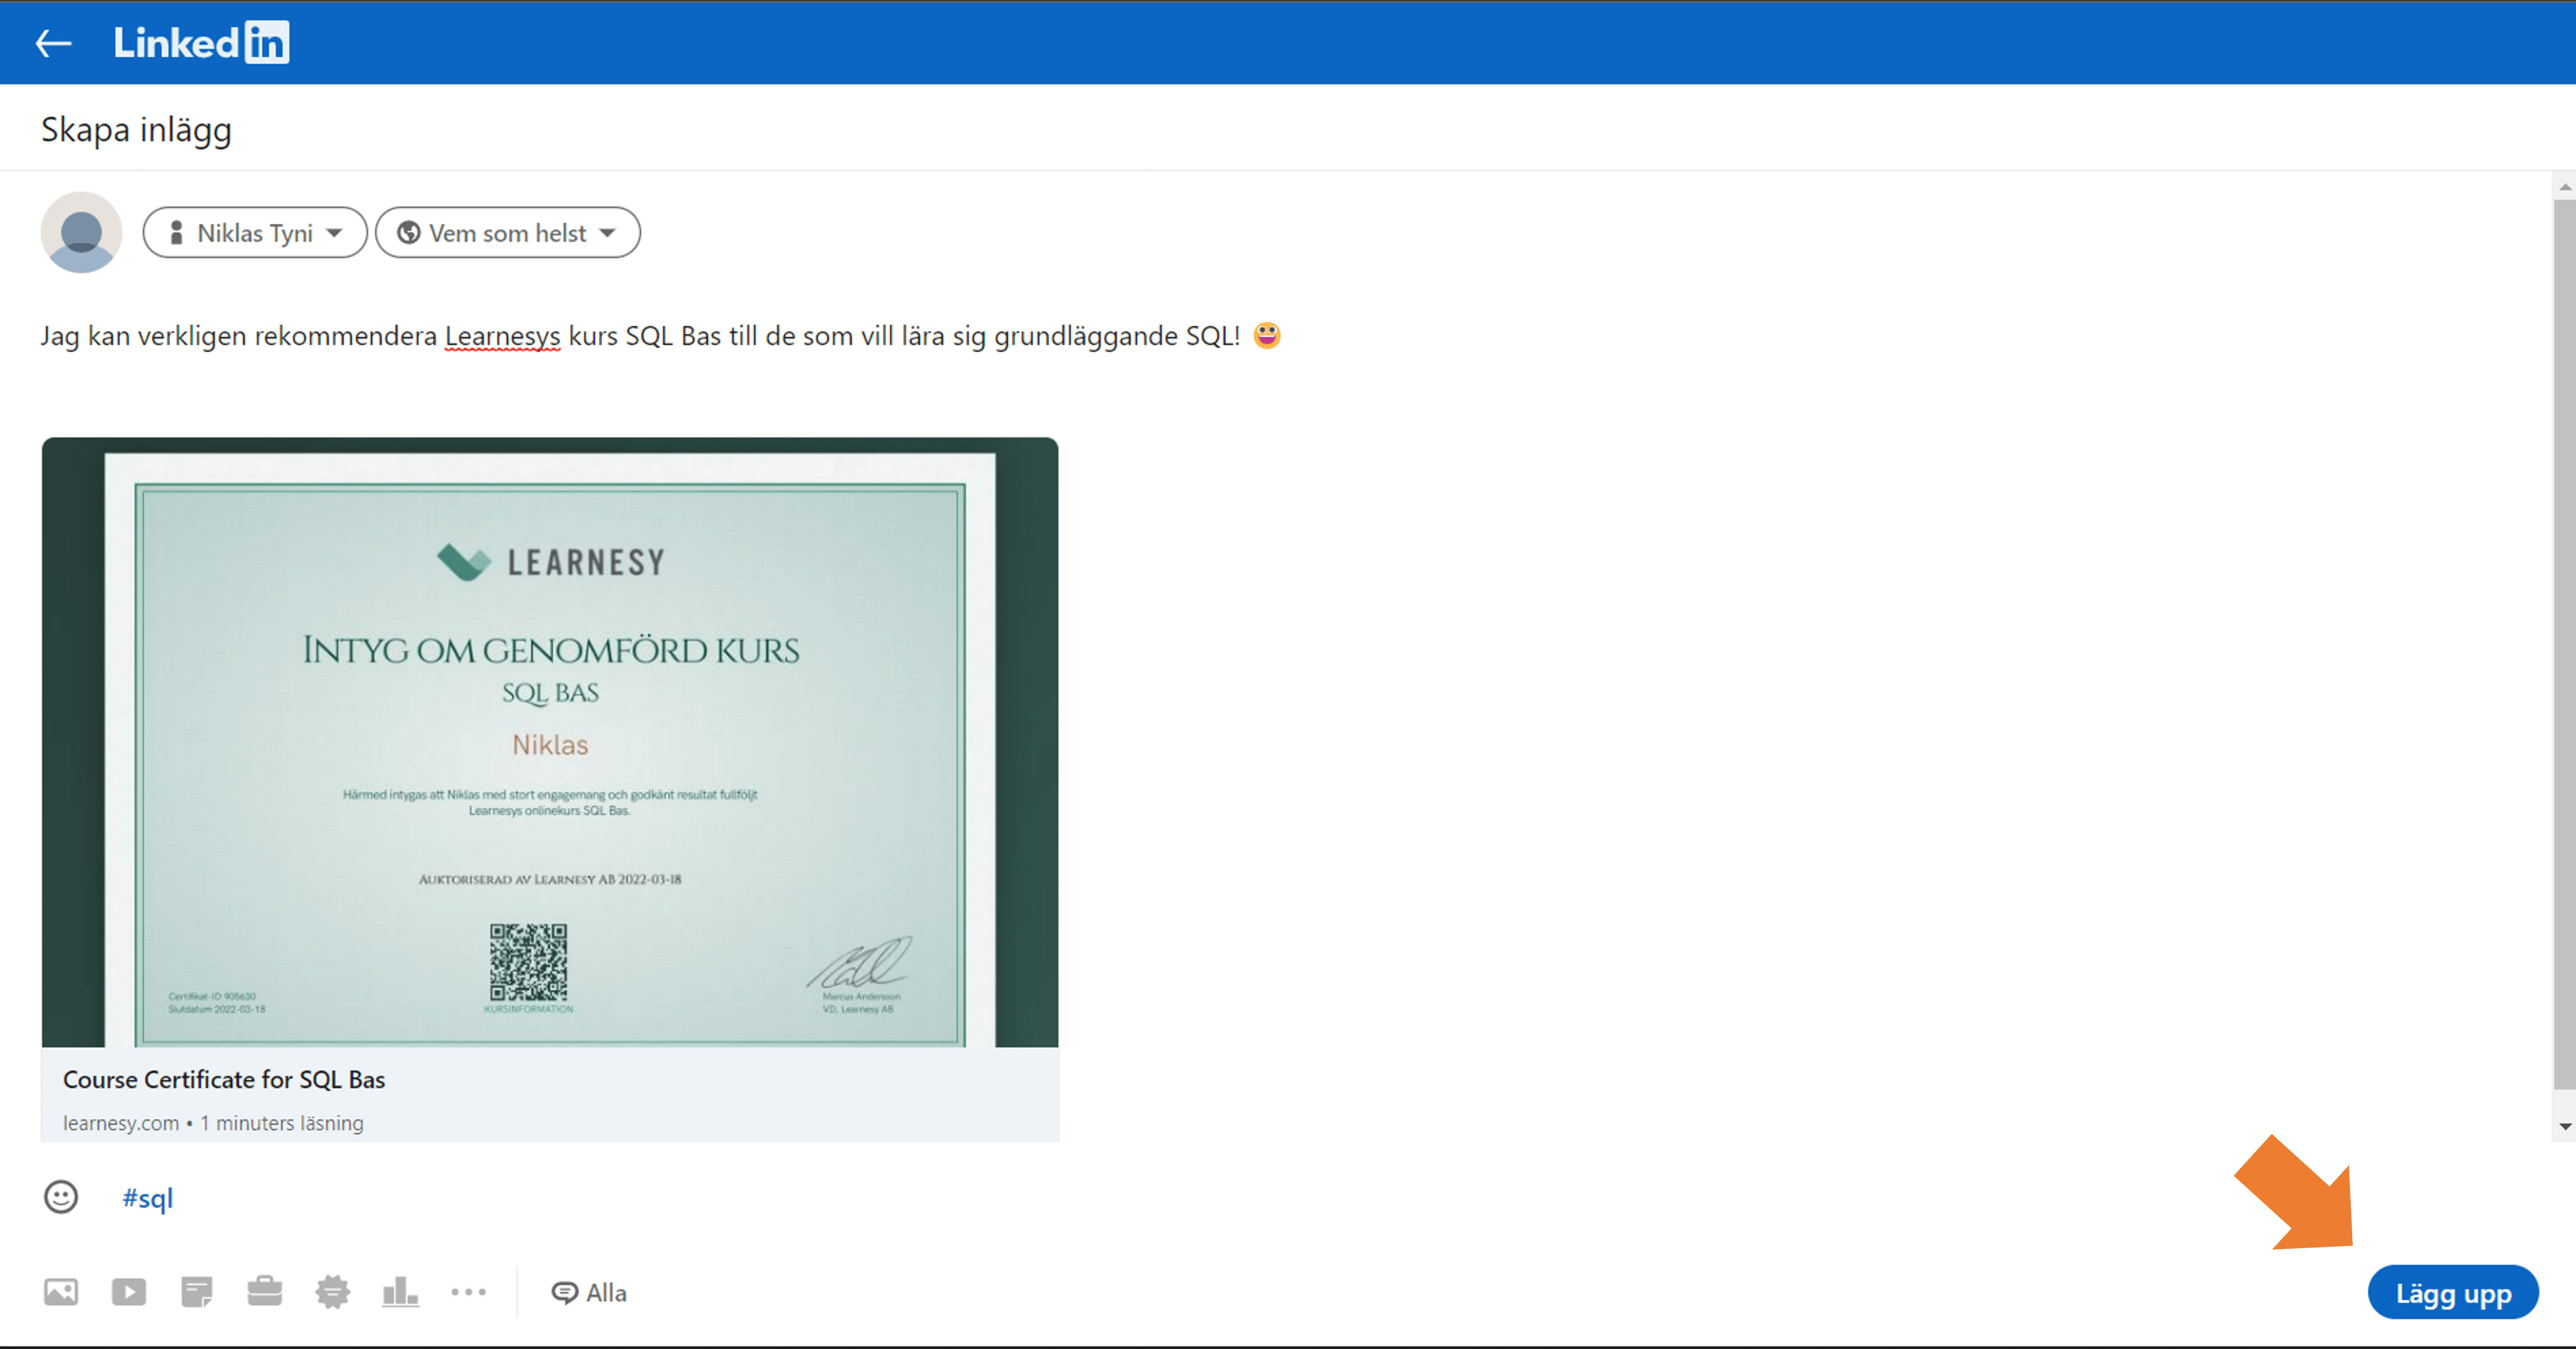
Task: Open the Vem som helst visibility dropdown
Action: click(x=508, y=233)
